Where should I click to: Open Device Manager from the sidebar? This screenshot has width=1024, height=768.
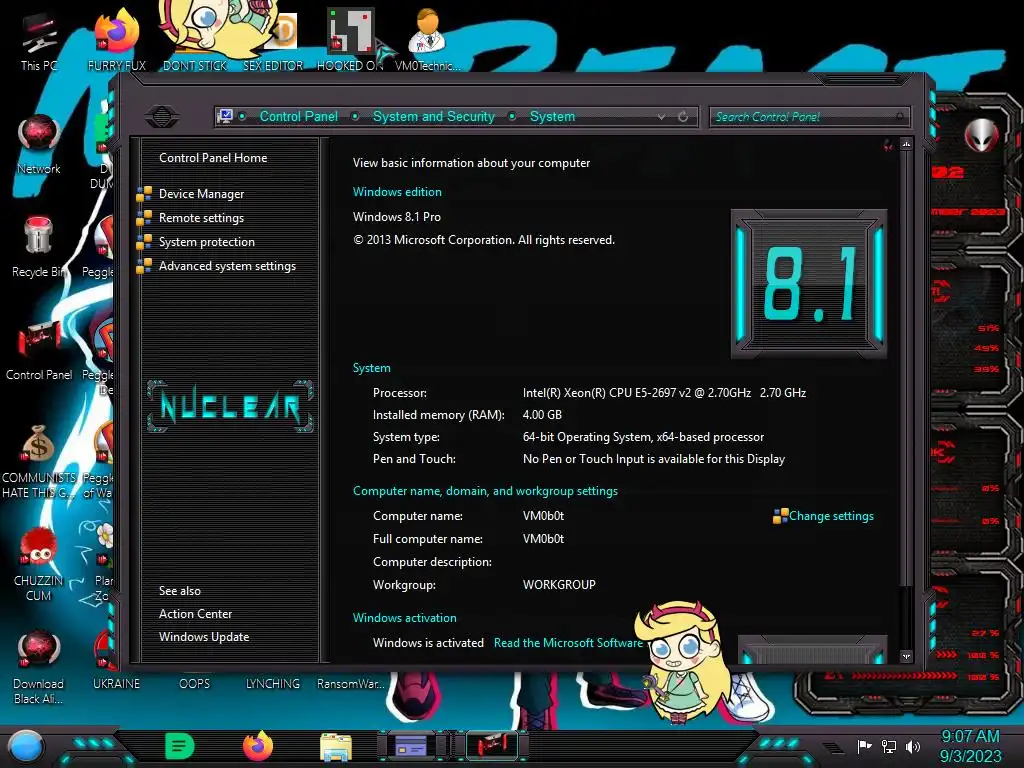pos(201,194)
